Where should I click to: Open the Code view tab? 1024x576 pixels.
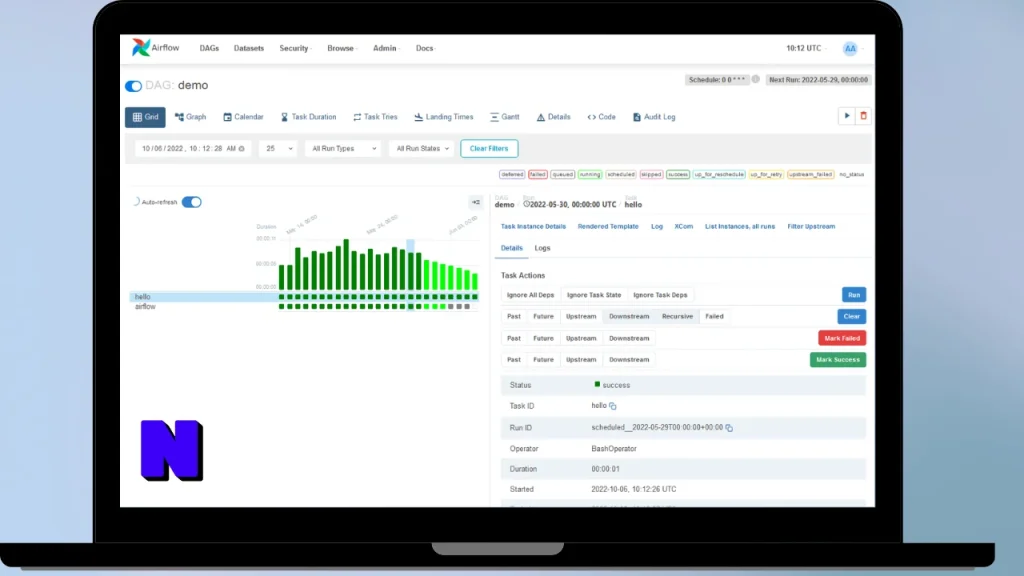(x=601, y=117)
